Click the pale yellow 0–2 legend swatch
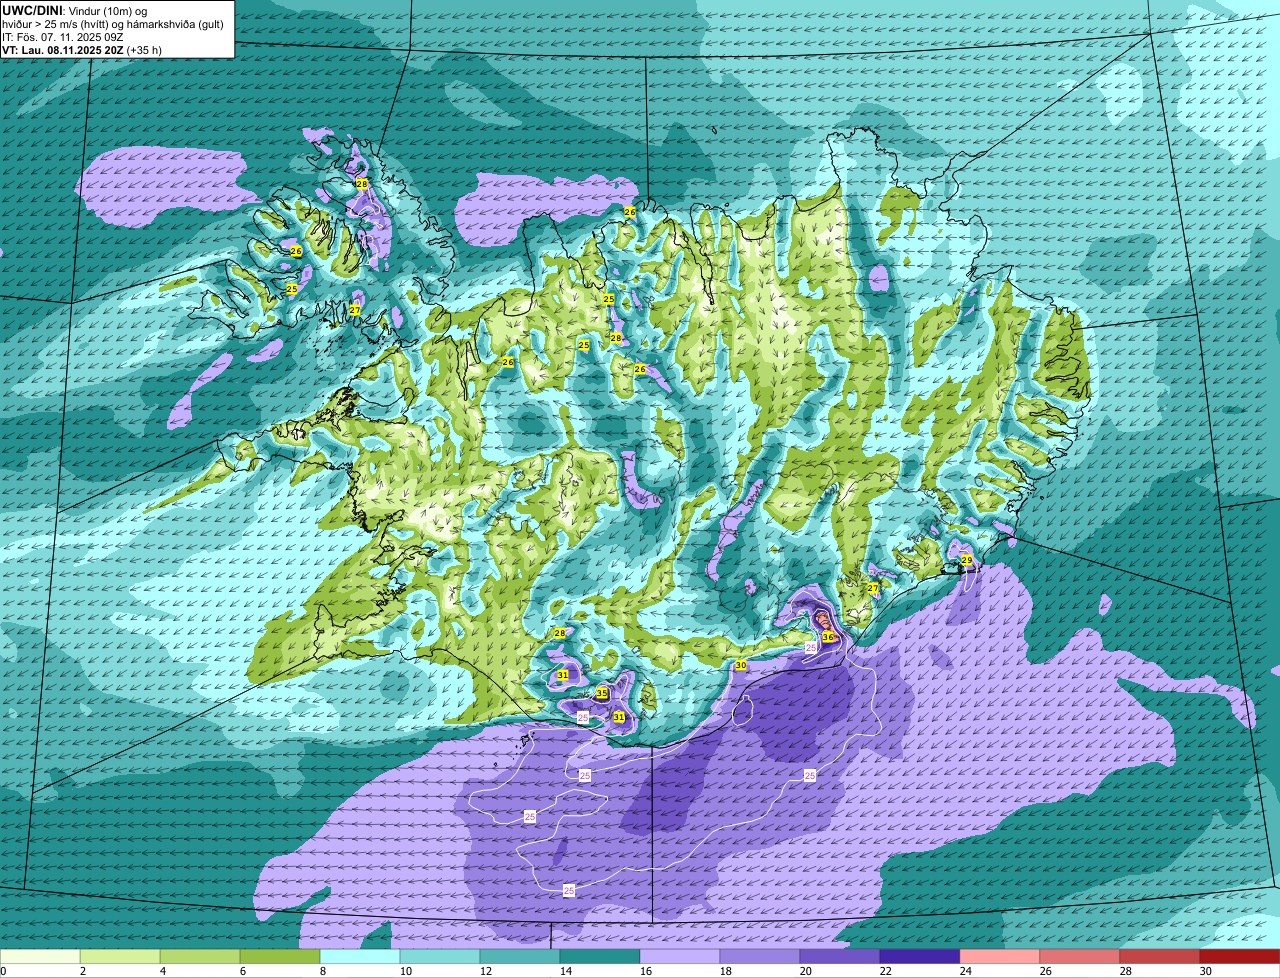The image size is (1280, 978). tap(40, 957)
